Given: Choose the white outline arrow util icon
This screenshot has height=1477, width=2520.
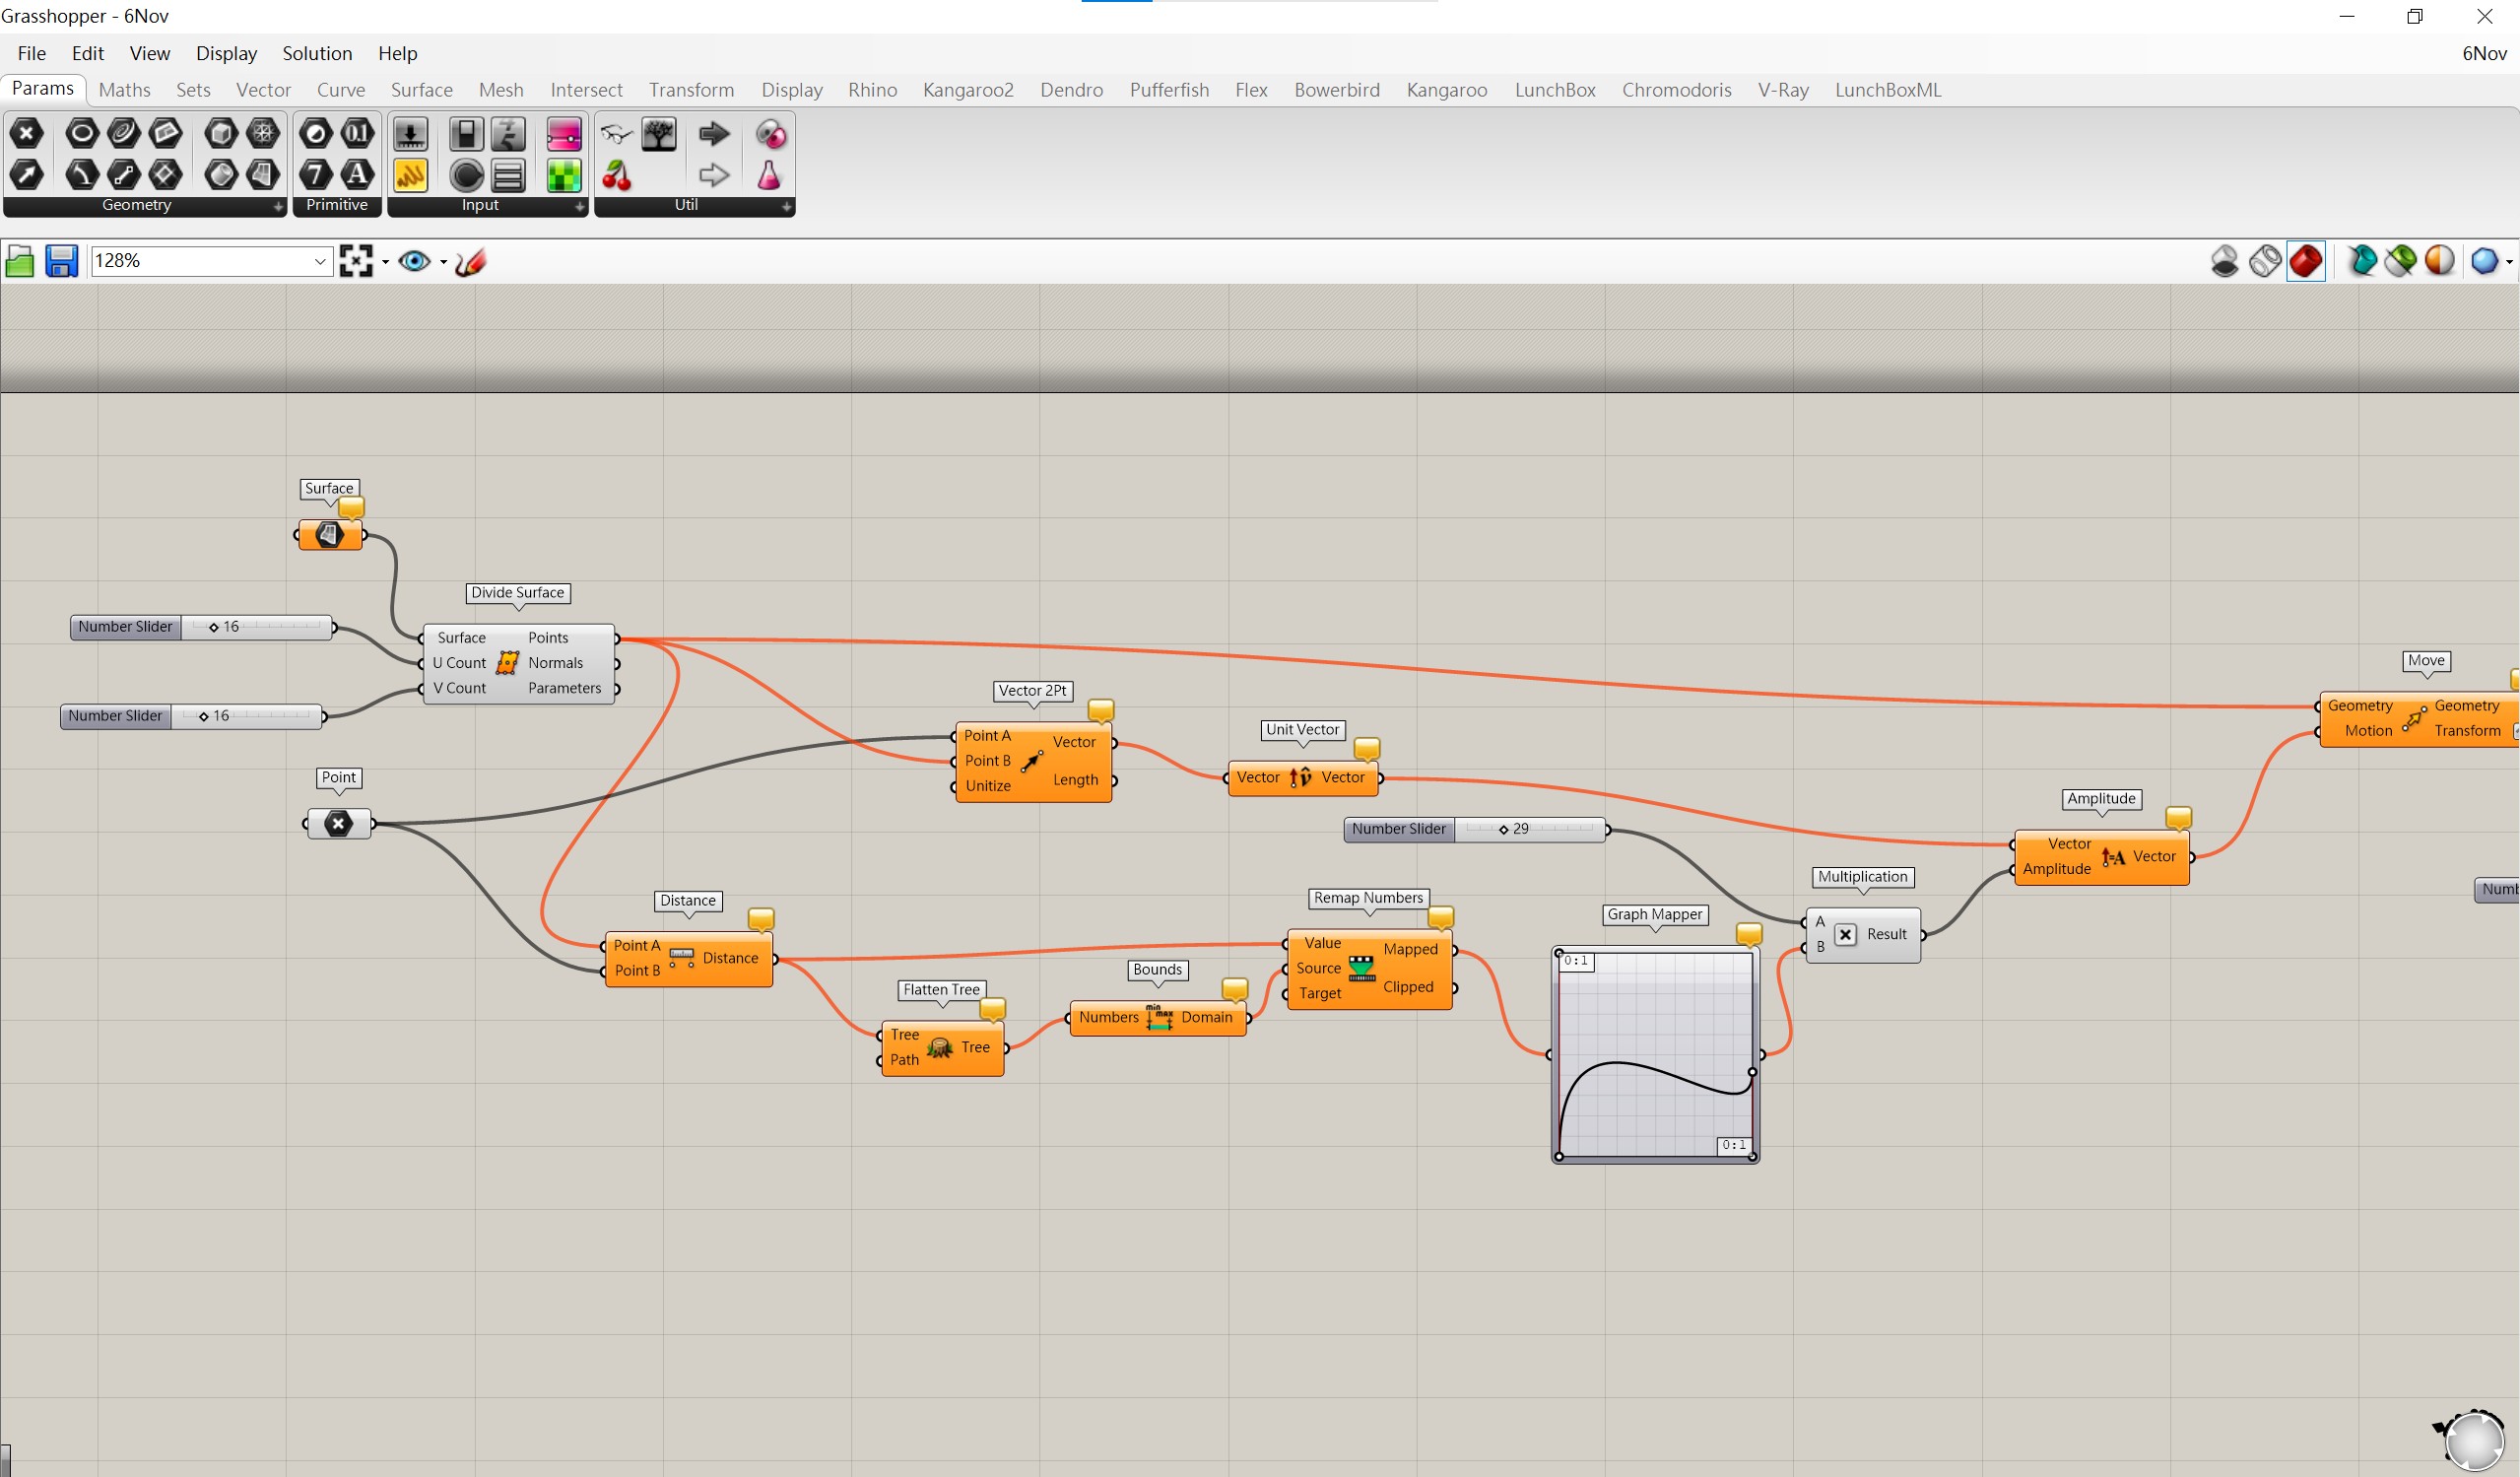Looking at the screenshot, I should (714, 175).
